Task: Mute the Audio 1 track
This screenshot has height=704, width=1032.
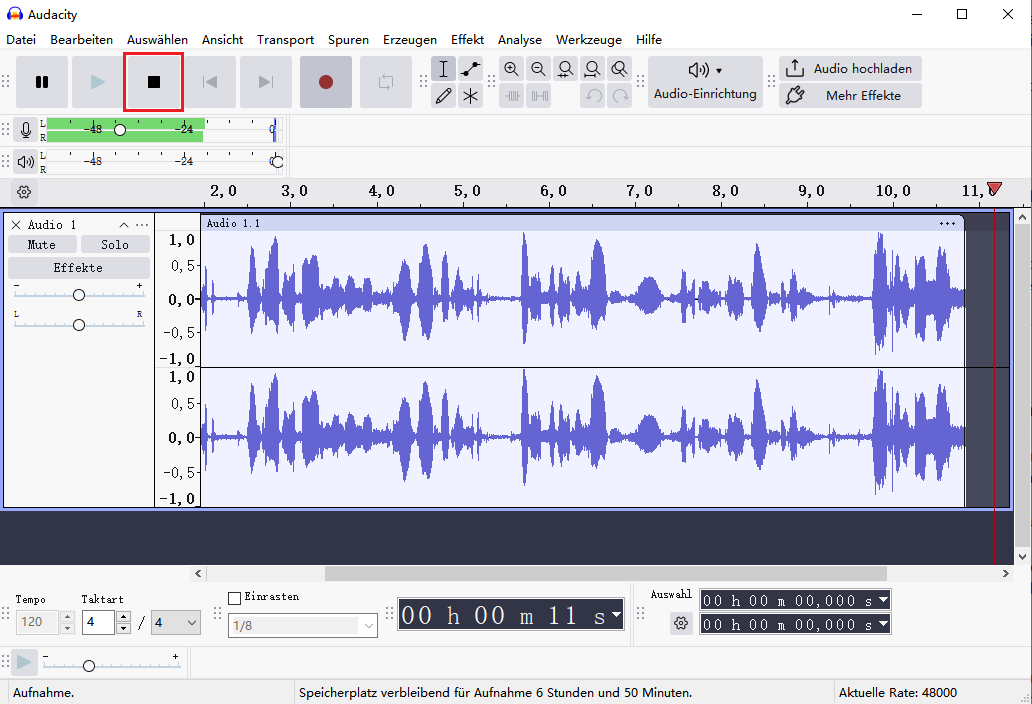Action: (42, 244)
